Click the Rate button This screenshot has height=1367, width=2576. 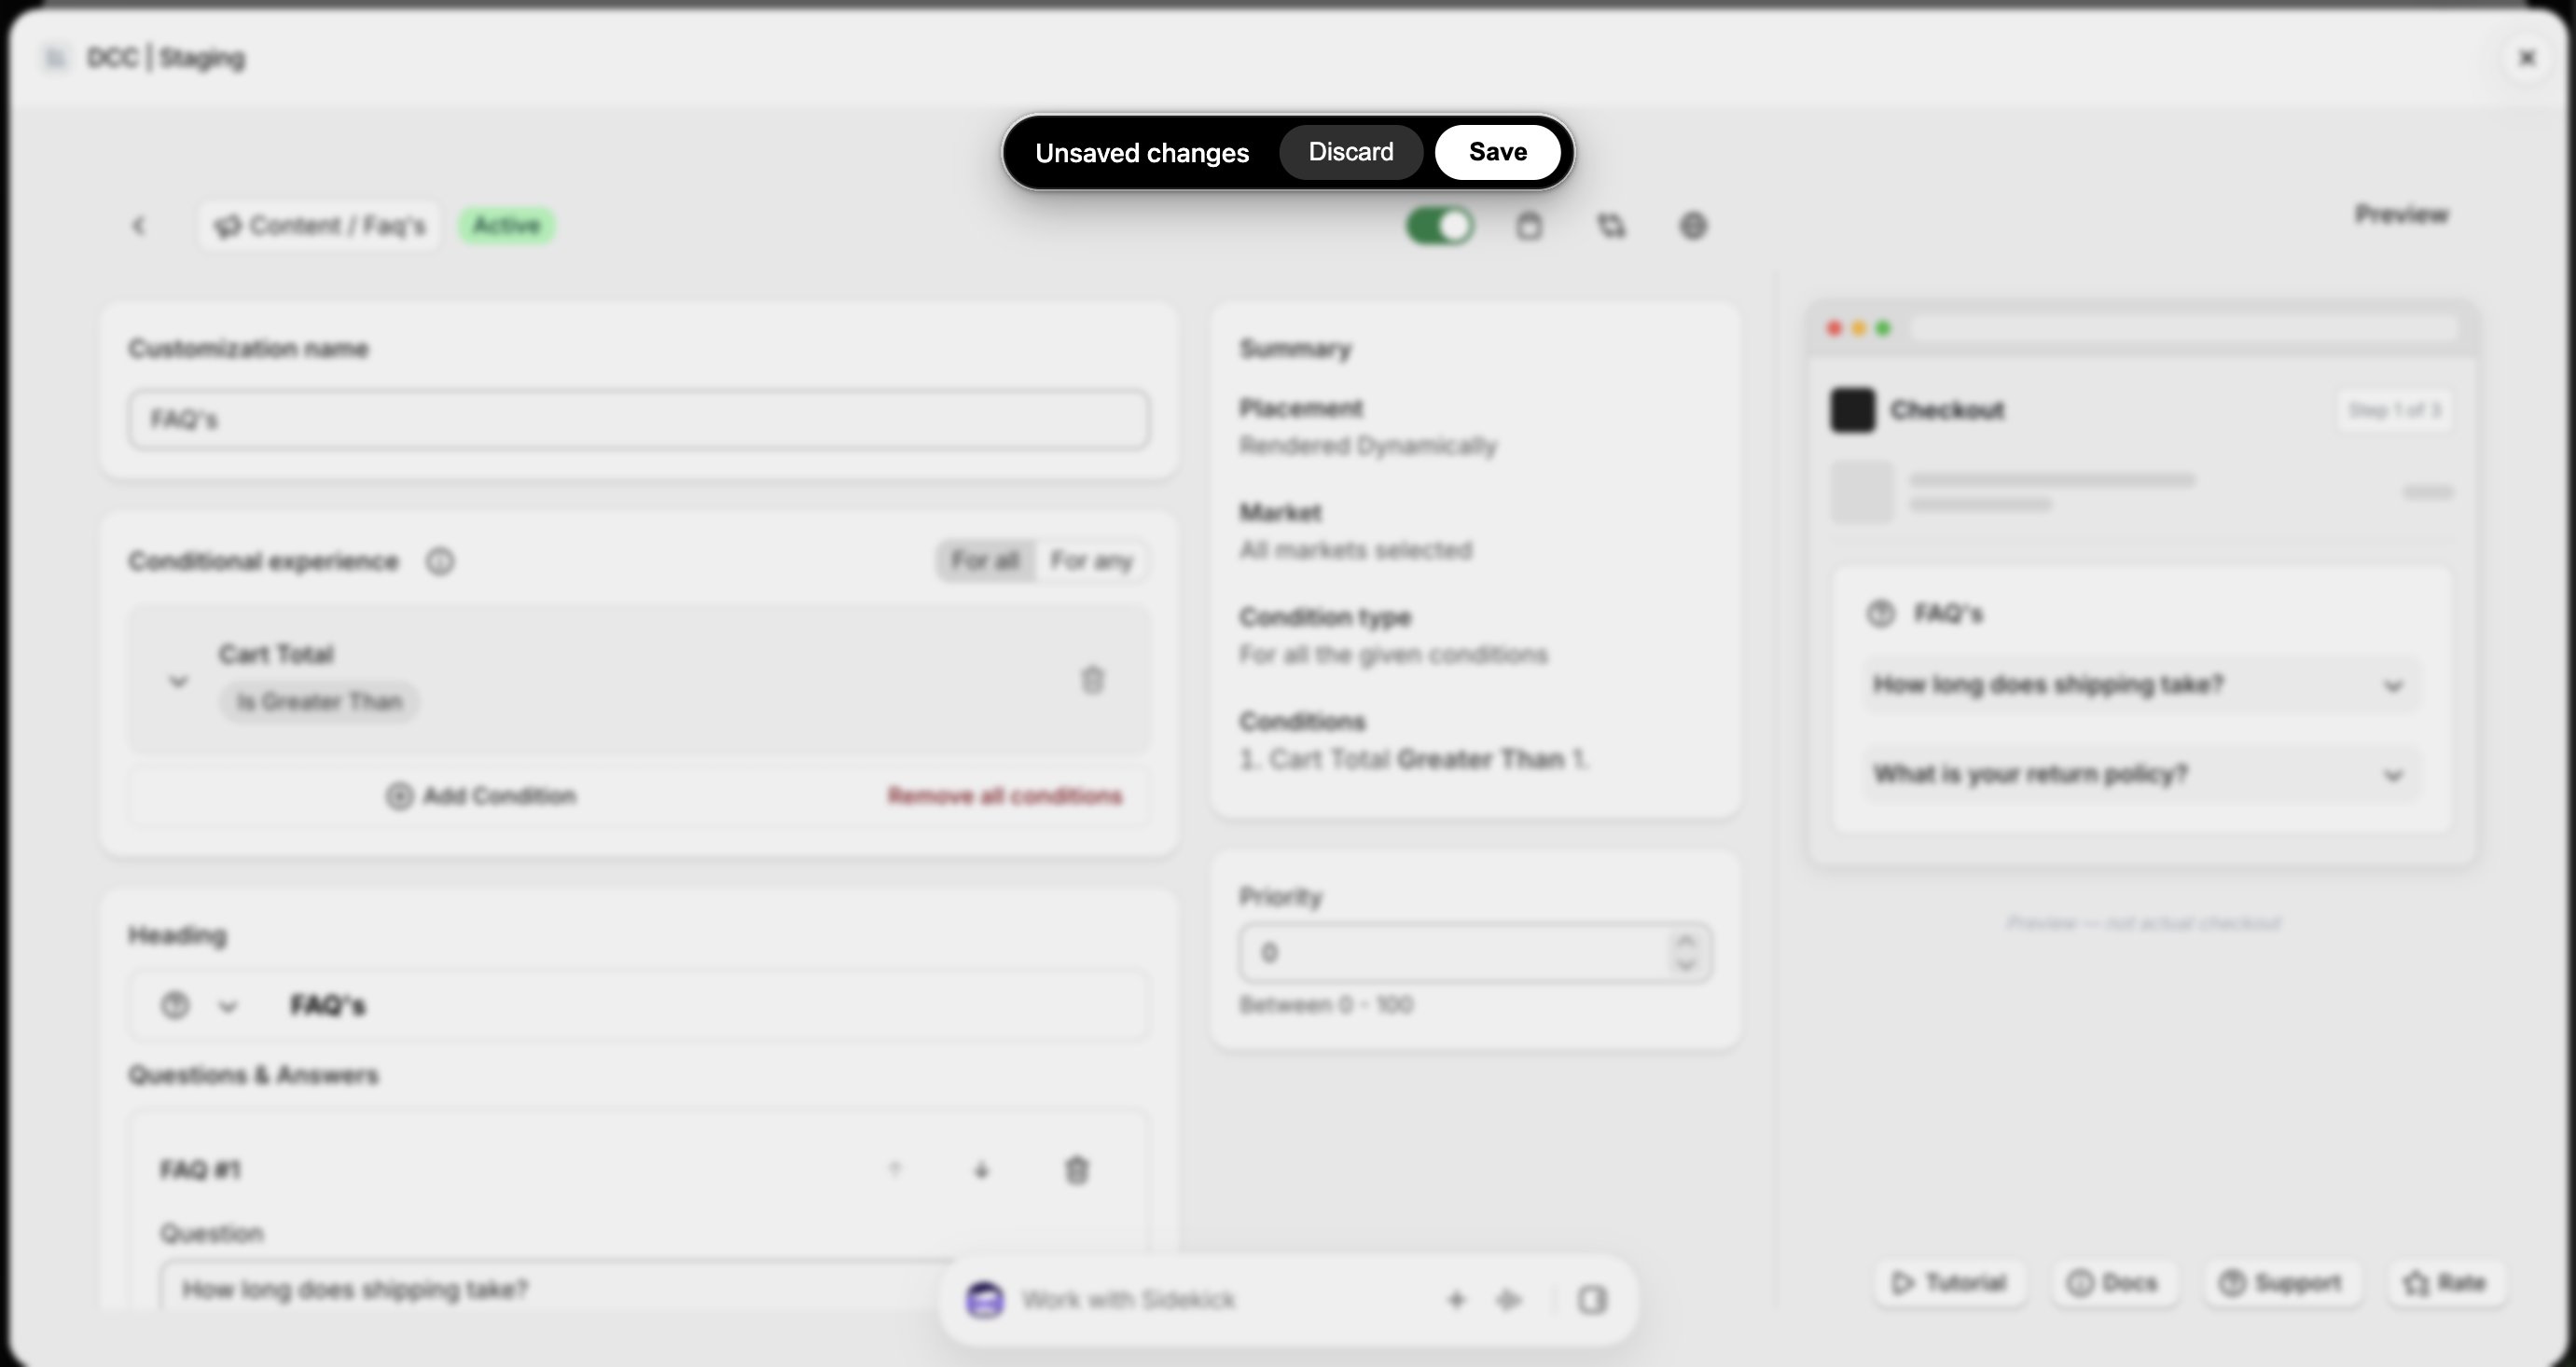point(2446,1283)
